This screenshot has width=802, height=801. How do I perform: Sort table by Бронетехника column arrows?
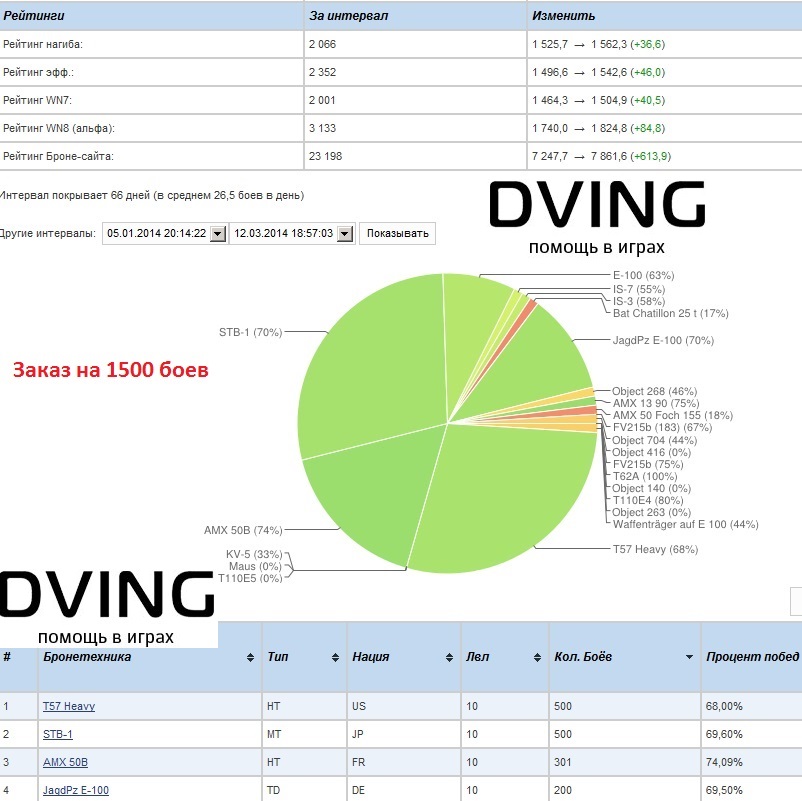(x=250, y=658)
